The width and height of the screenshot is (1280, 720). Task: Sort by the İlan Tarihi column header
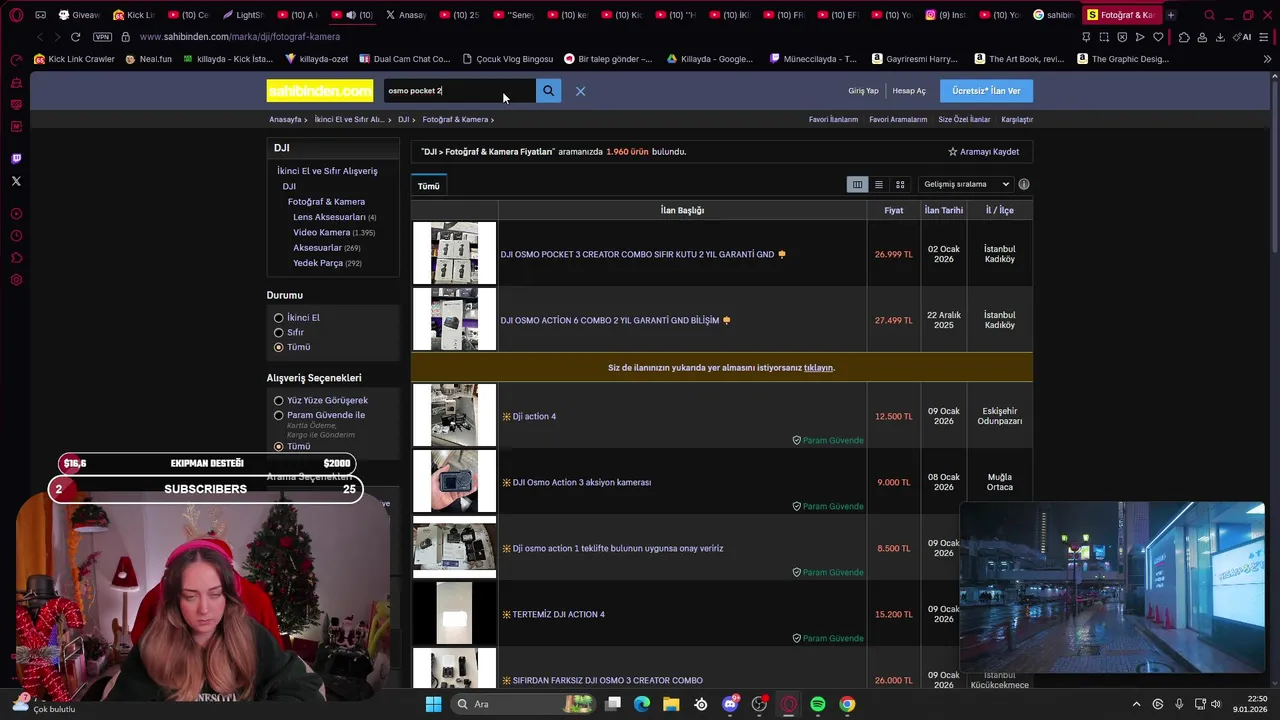pyautogui.click(x=943, y=210)
